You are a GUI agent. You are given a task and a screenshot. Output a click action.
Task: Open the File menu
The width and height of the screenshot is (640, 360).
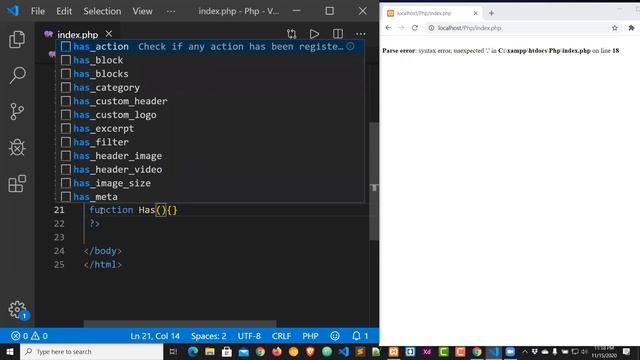tap(38, 11)
